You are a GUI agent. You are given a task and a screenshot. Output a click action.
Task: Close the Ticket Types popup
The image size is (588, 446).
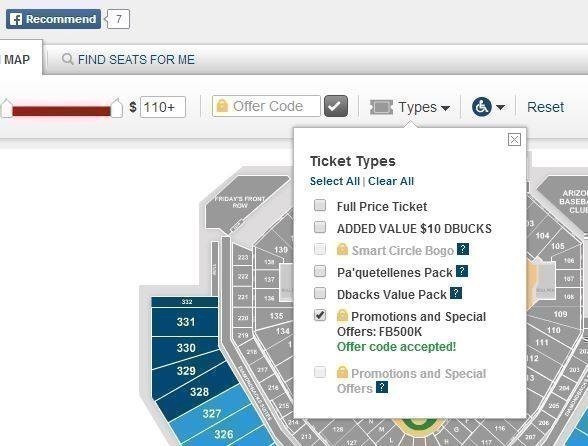514,140
